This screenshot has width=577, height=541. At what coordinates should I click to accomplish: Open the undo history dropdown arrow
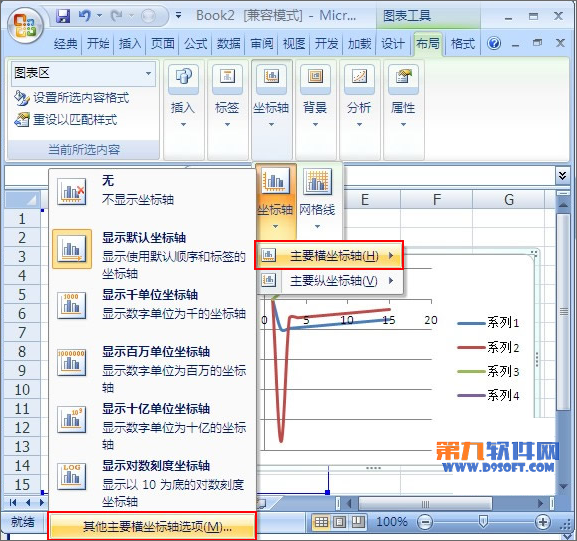(x=99, y=15)
